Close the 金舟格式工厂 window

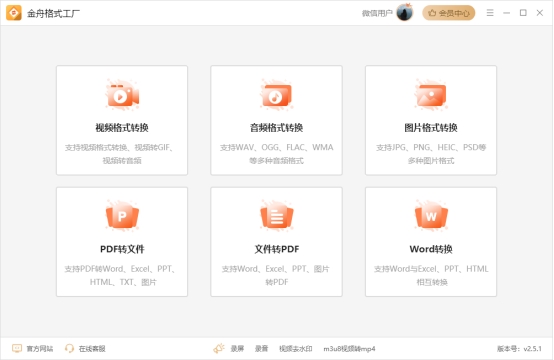[540, 13]
